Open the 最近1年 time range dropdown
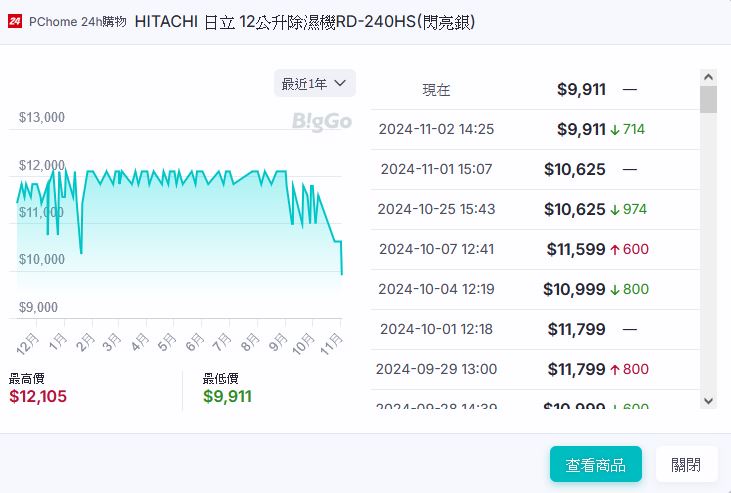The image size is (731, 493). (314, 84)
